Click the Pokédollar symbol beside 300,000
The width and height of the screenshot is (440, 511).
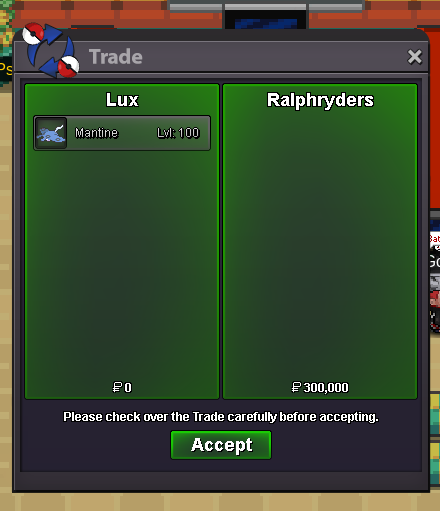click(296, 387)
